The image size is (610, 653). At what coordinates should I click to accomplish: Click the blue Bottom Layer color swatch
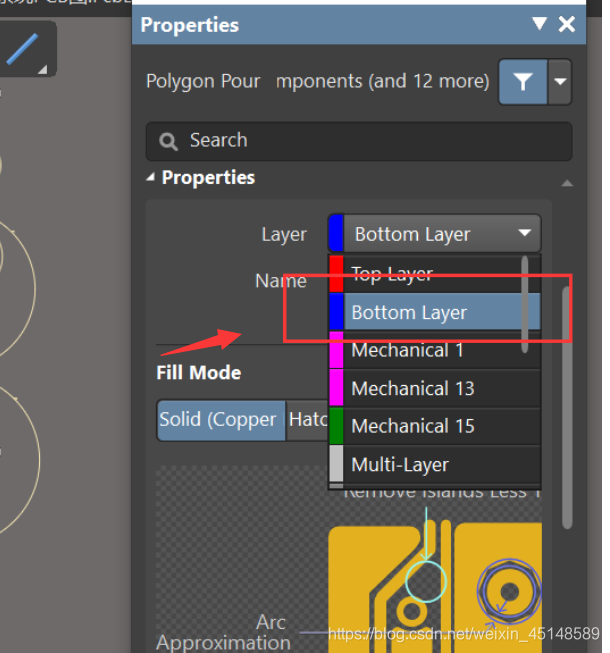336,312
